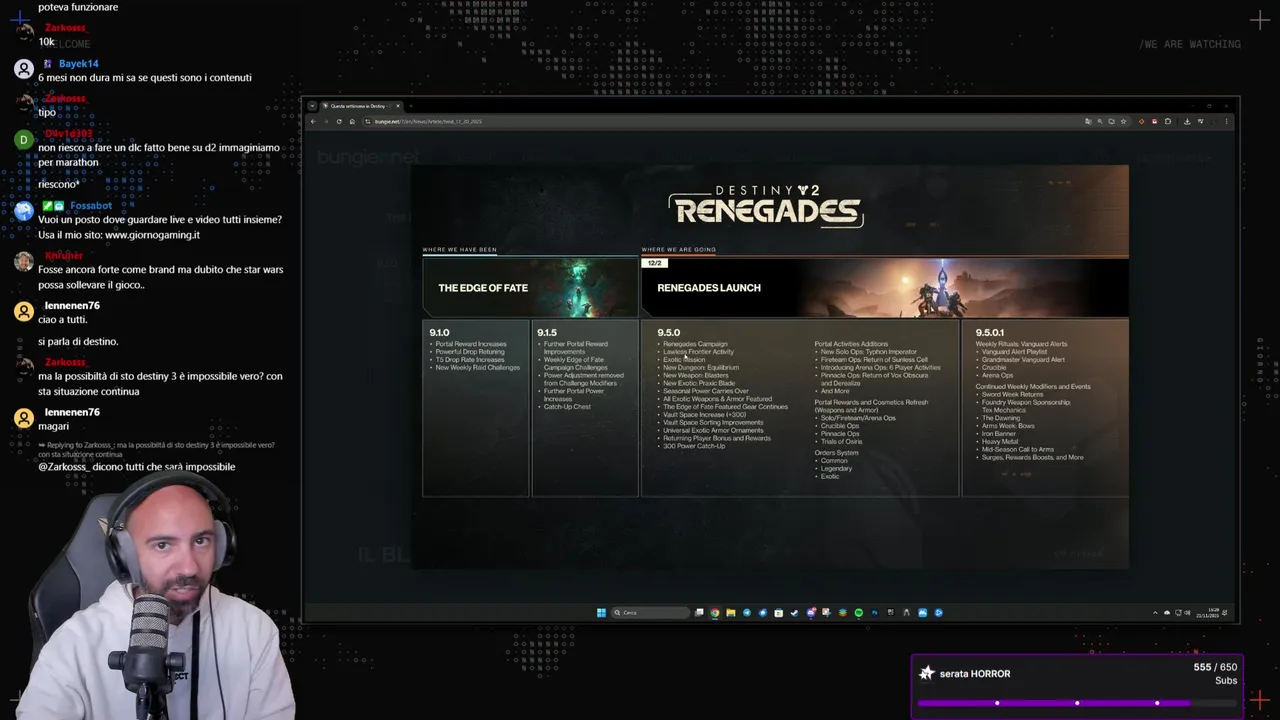Click 'Trials of Osiris' list entry
This screenshot has height=720, width=1280.
click(841, 441)
